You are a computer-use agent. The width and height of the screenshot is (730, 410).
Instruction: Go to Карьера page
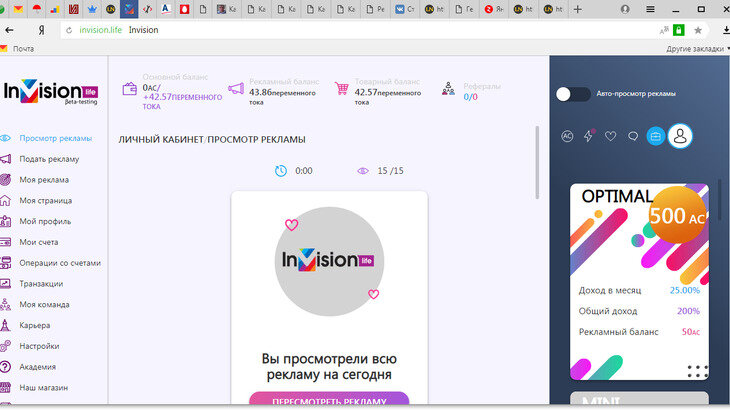click(x=34, y=325)
